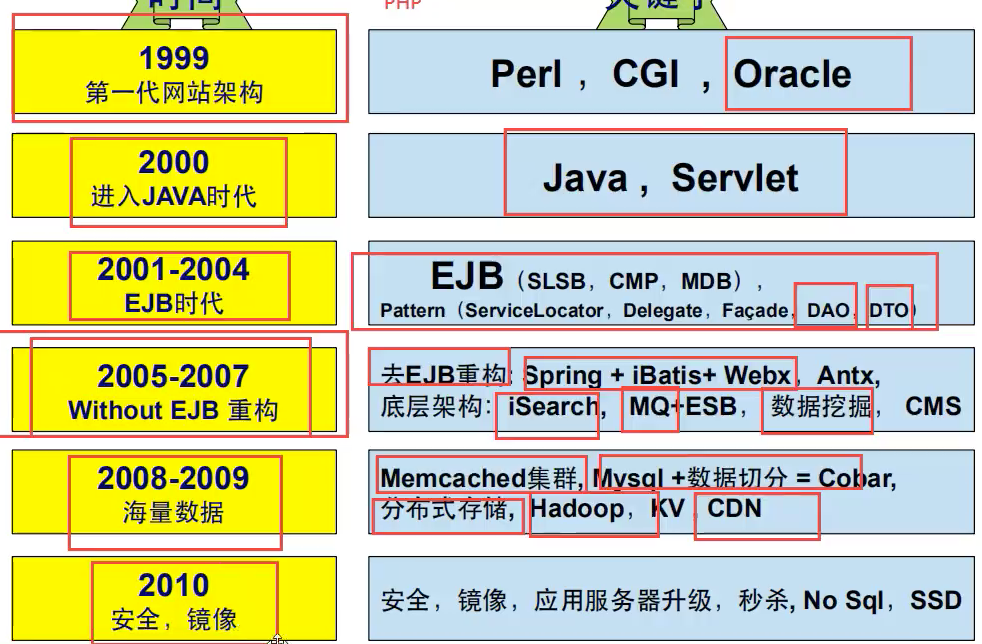This screenshot has height=644, width=982.
Task: Click the large EJB heading text
Action: (x=467, y=276)
